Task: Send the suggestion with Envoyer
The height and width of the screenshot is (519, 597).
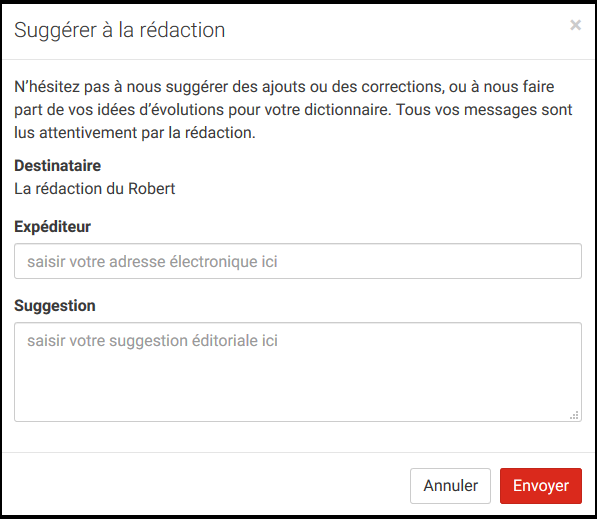Action: point(541,486)
